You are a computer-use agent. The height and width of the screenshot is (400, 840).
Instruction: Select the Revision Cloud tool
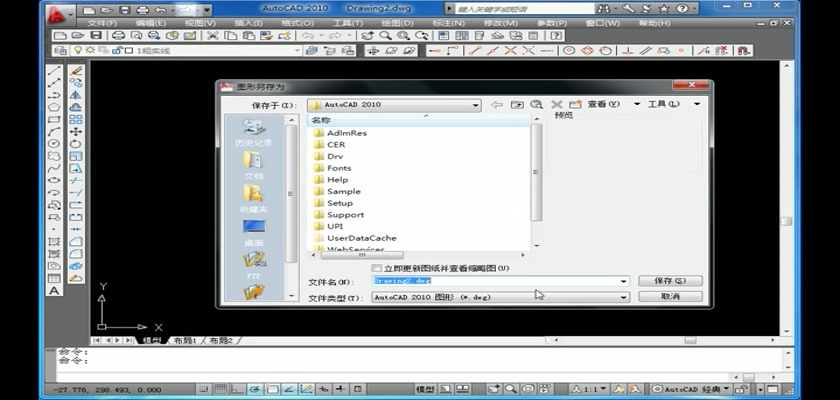pyautogui.click(x=54, y=156)
